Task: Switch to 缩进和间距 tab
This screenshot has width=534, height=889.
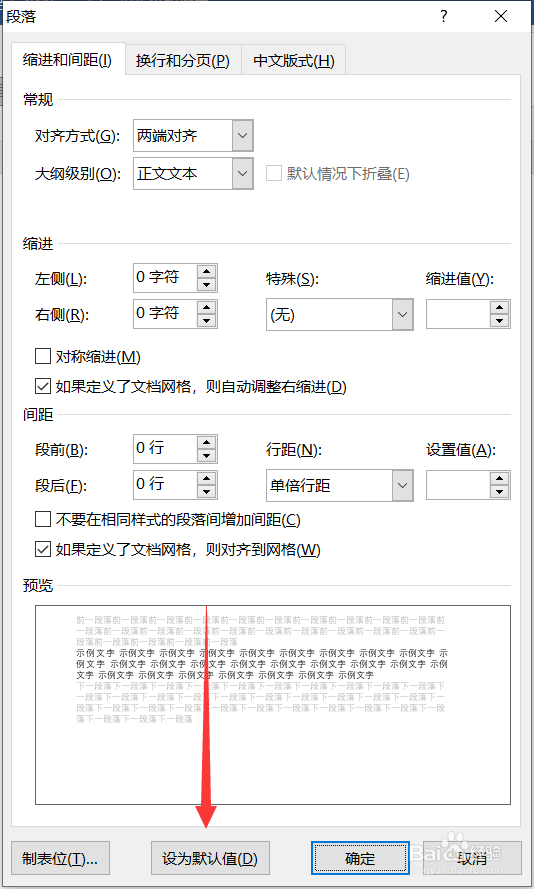Action: 68,60
